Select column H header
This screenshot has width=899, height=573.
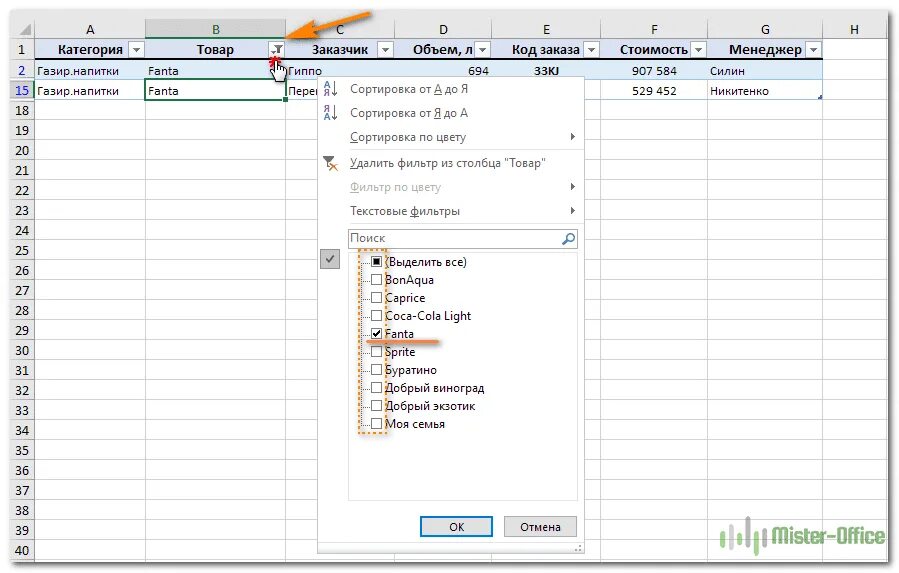click(854, 29)
